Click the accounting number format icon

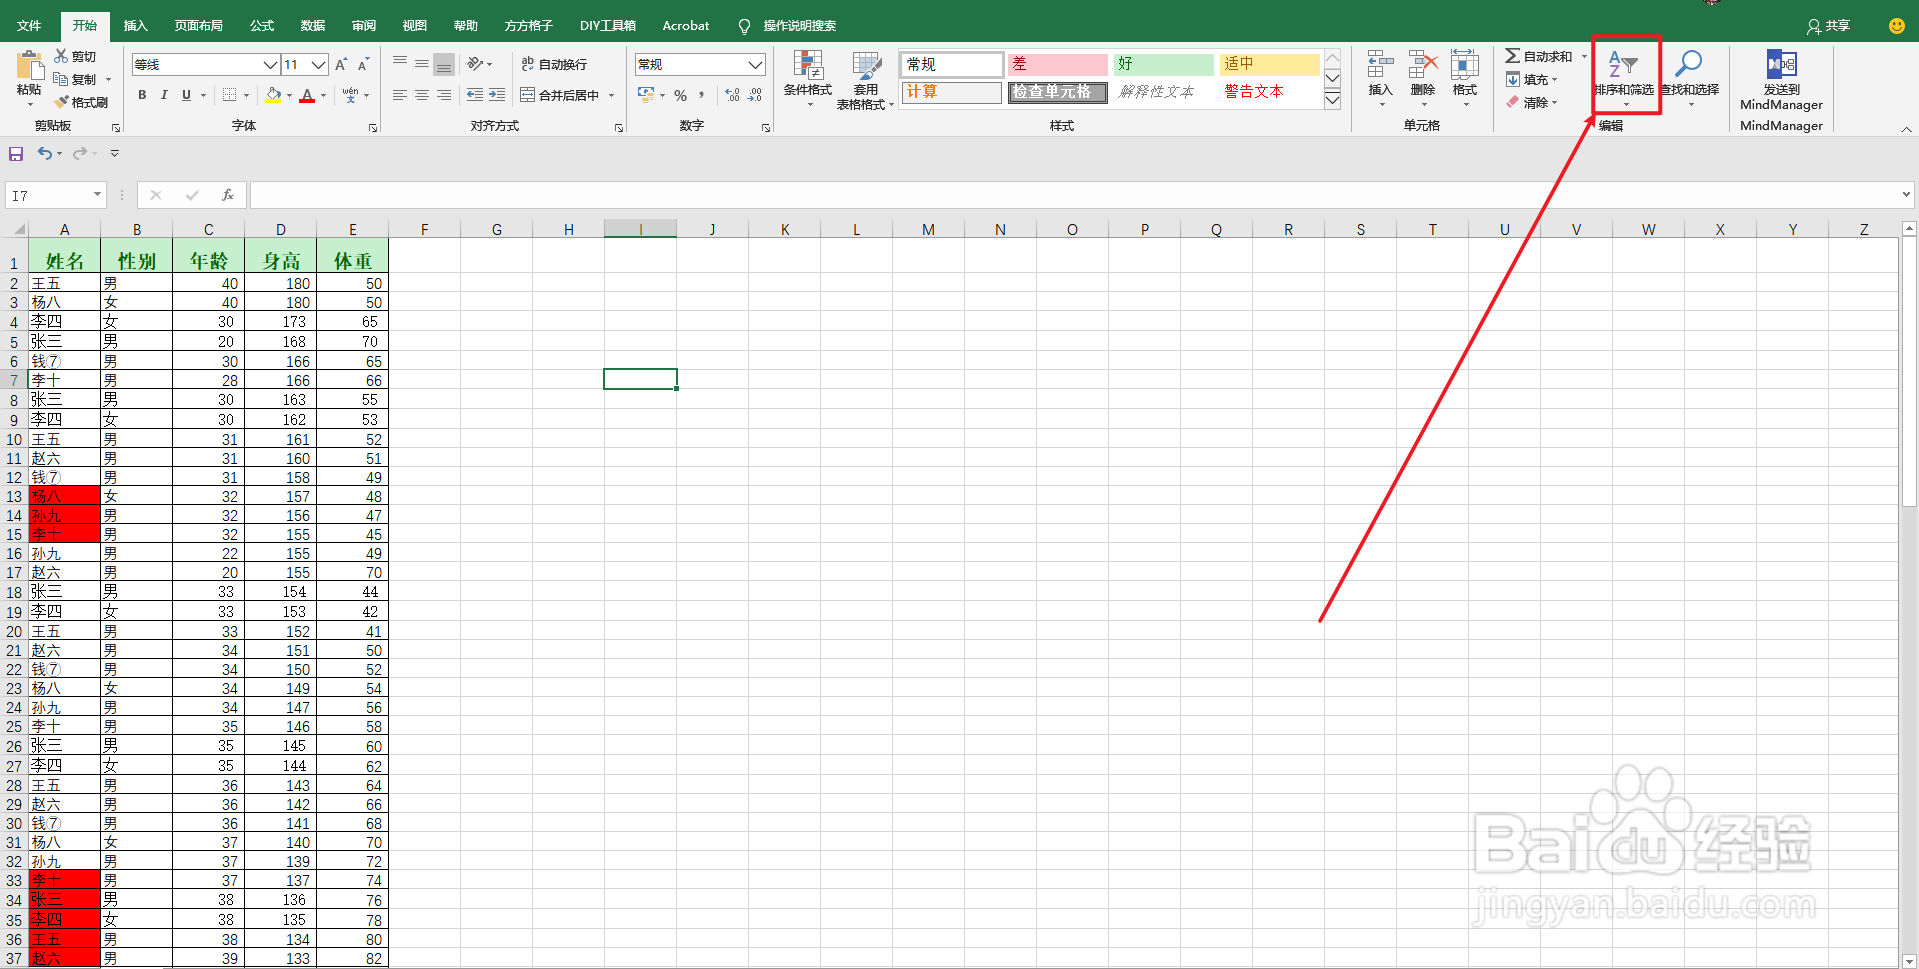646,95
